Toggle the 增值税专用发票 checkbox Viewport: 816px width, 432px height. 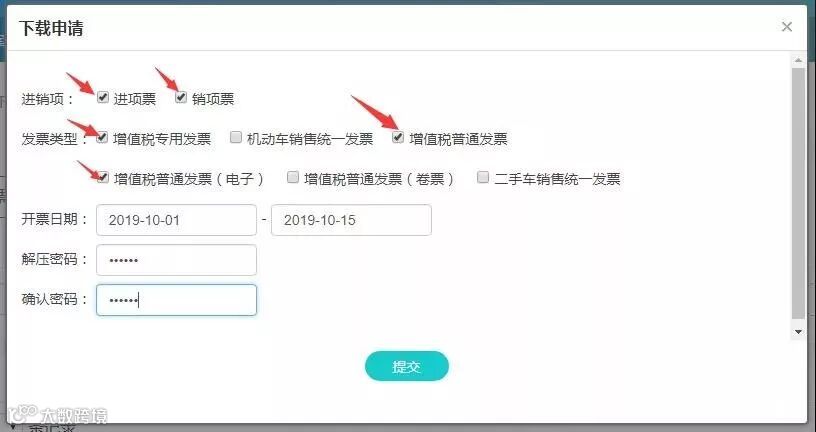coord(102,138)
